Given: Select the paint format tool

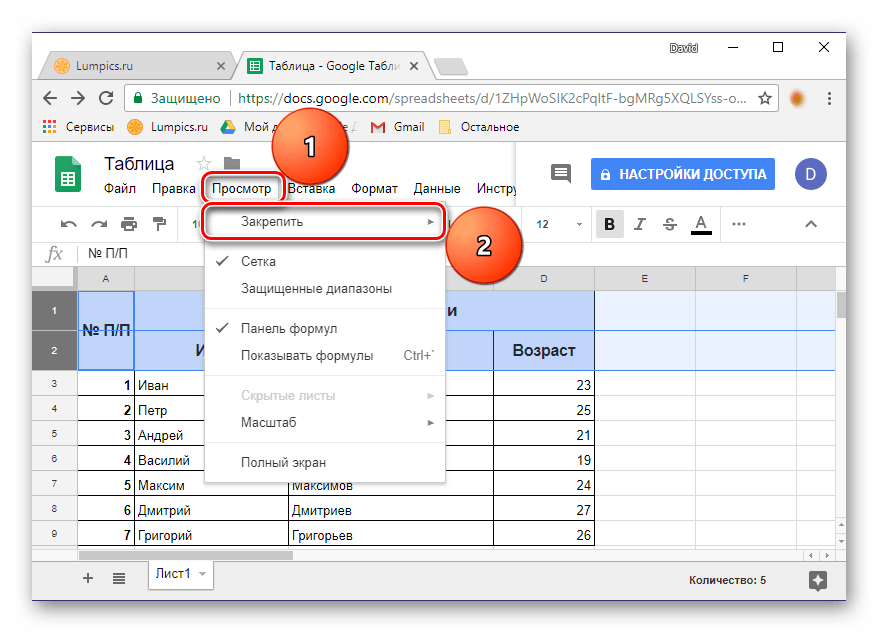Looking at the screenshot, I should (159, 224).
